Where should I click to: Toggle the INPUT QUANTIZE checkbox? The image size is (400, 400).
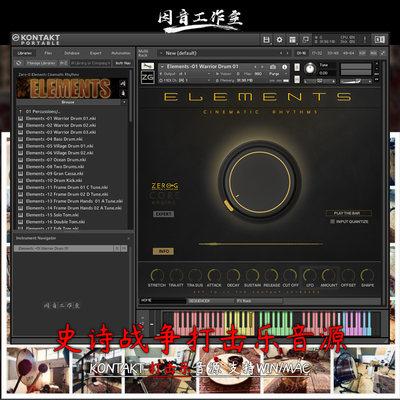coord(332,221)
